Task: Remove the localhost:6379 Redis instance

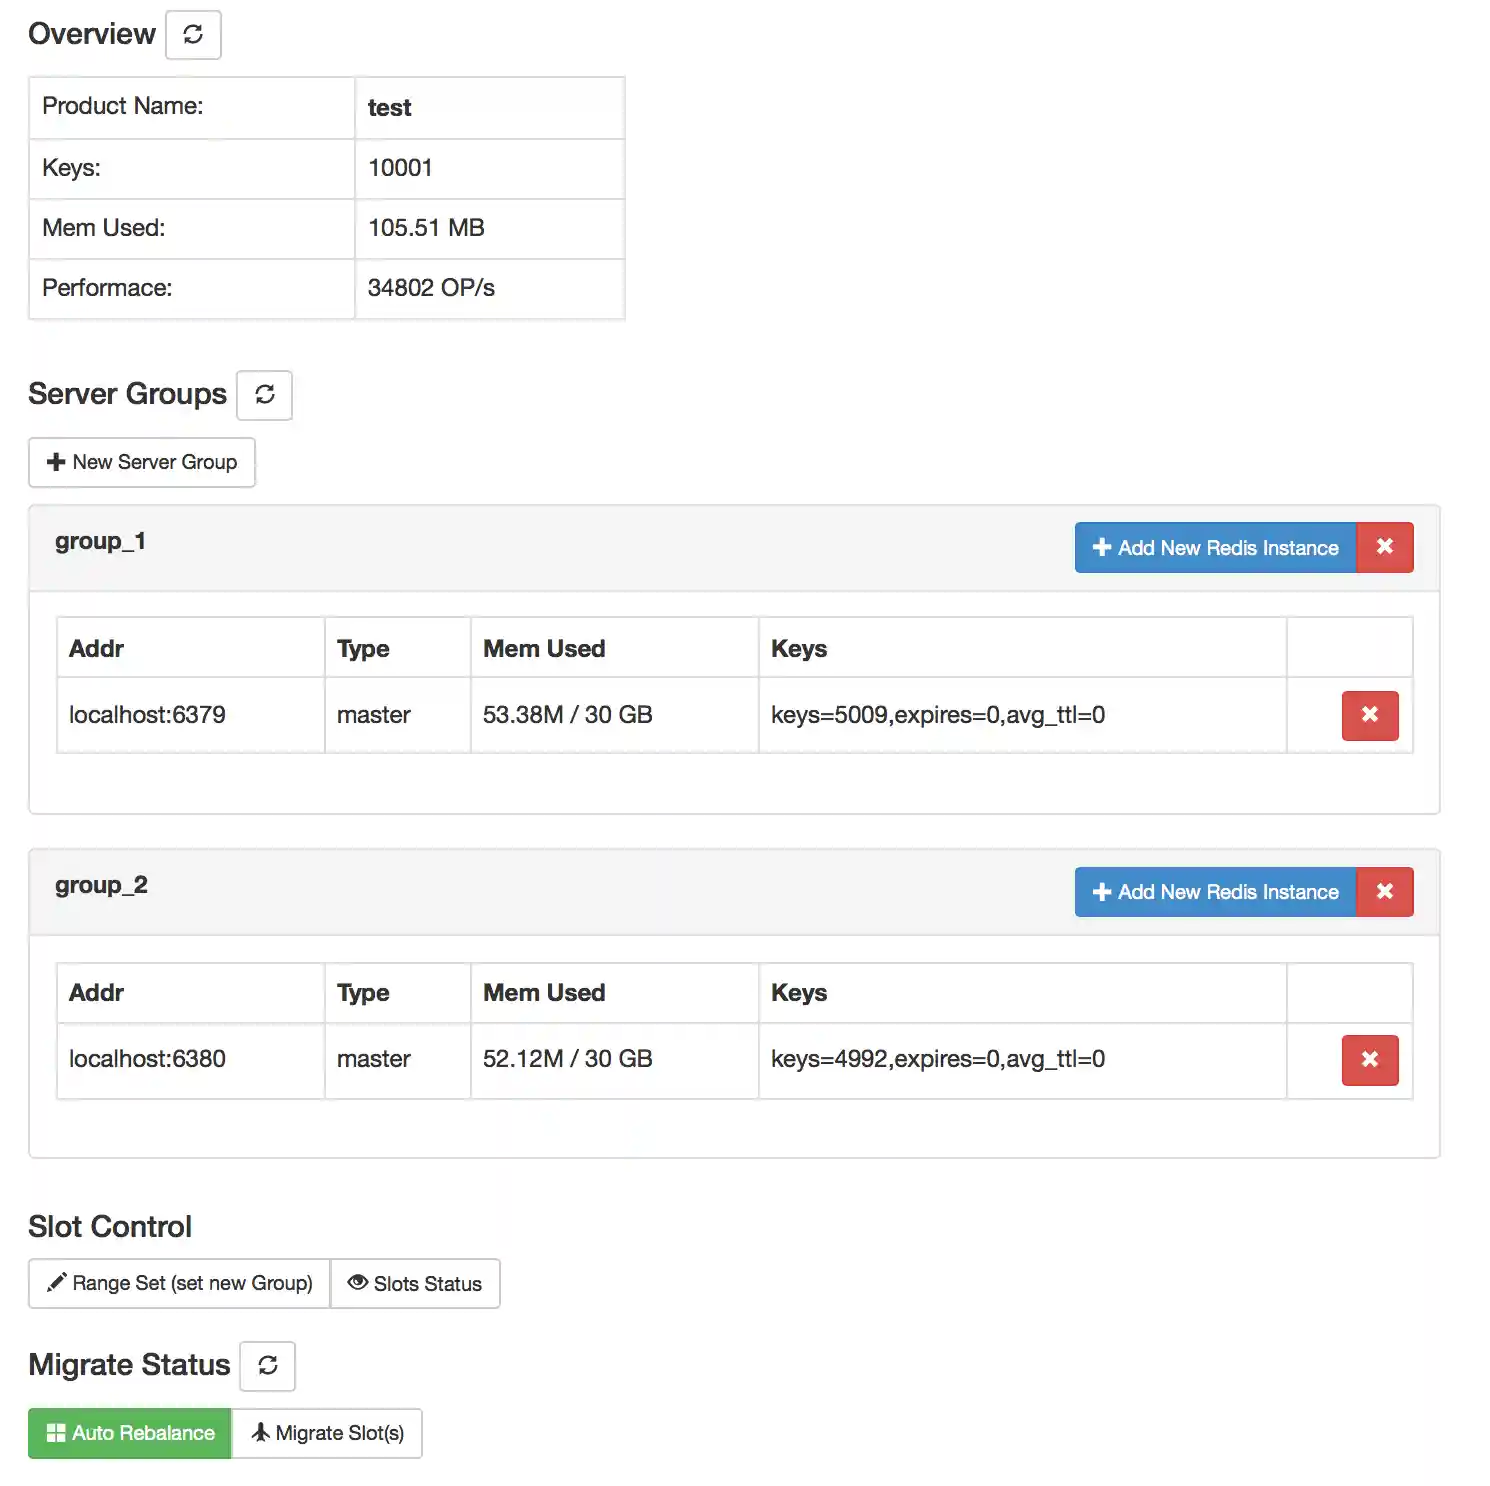Action: tap(1369, 715)
